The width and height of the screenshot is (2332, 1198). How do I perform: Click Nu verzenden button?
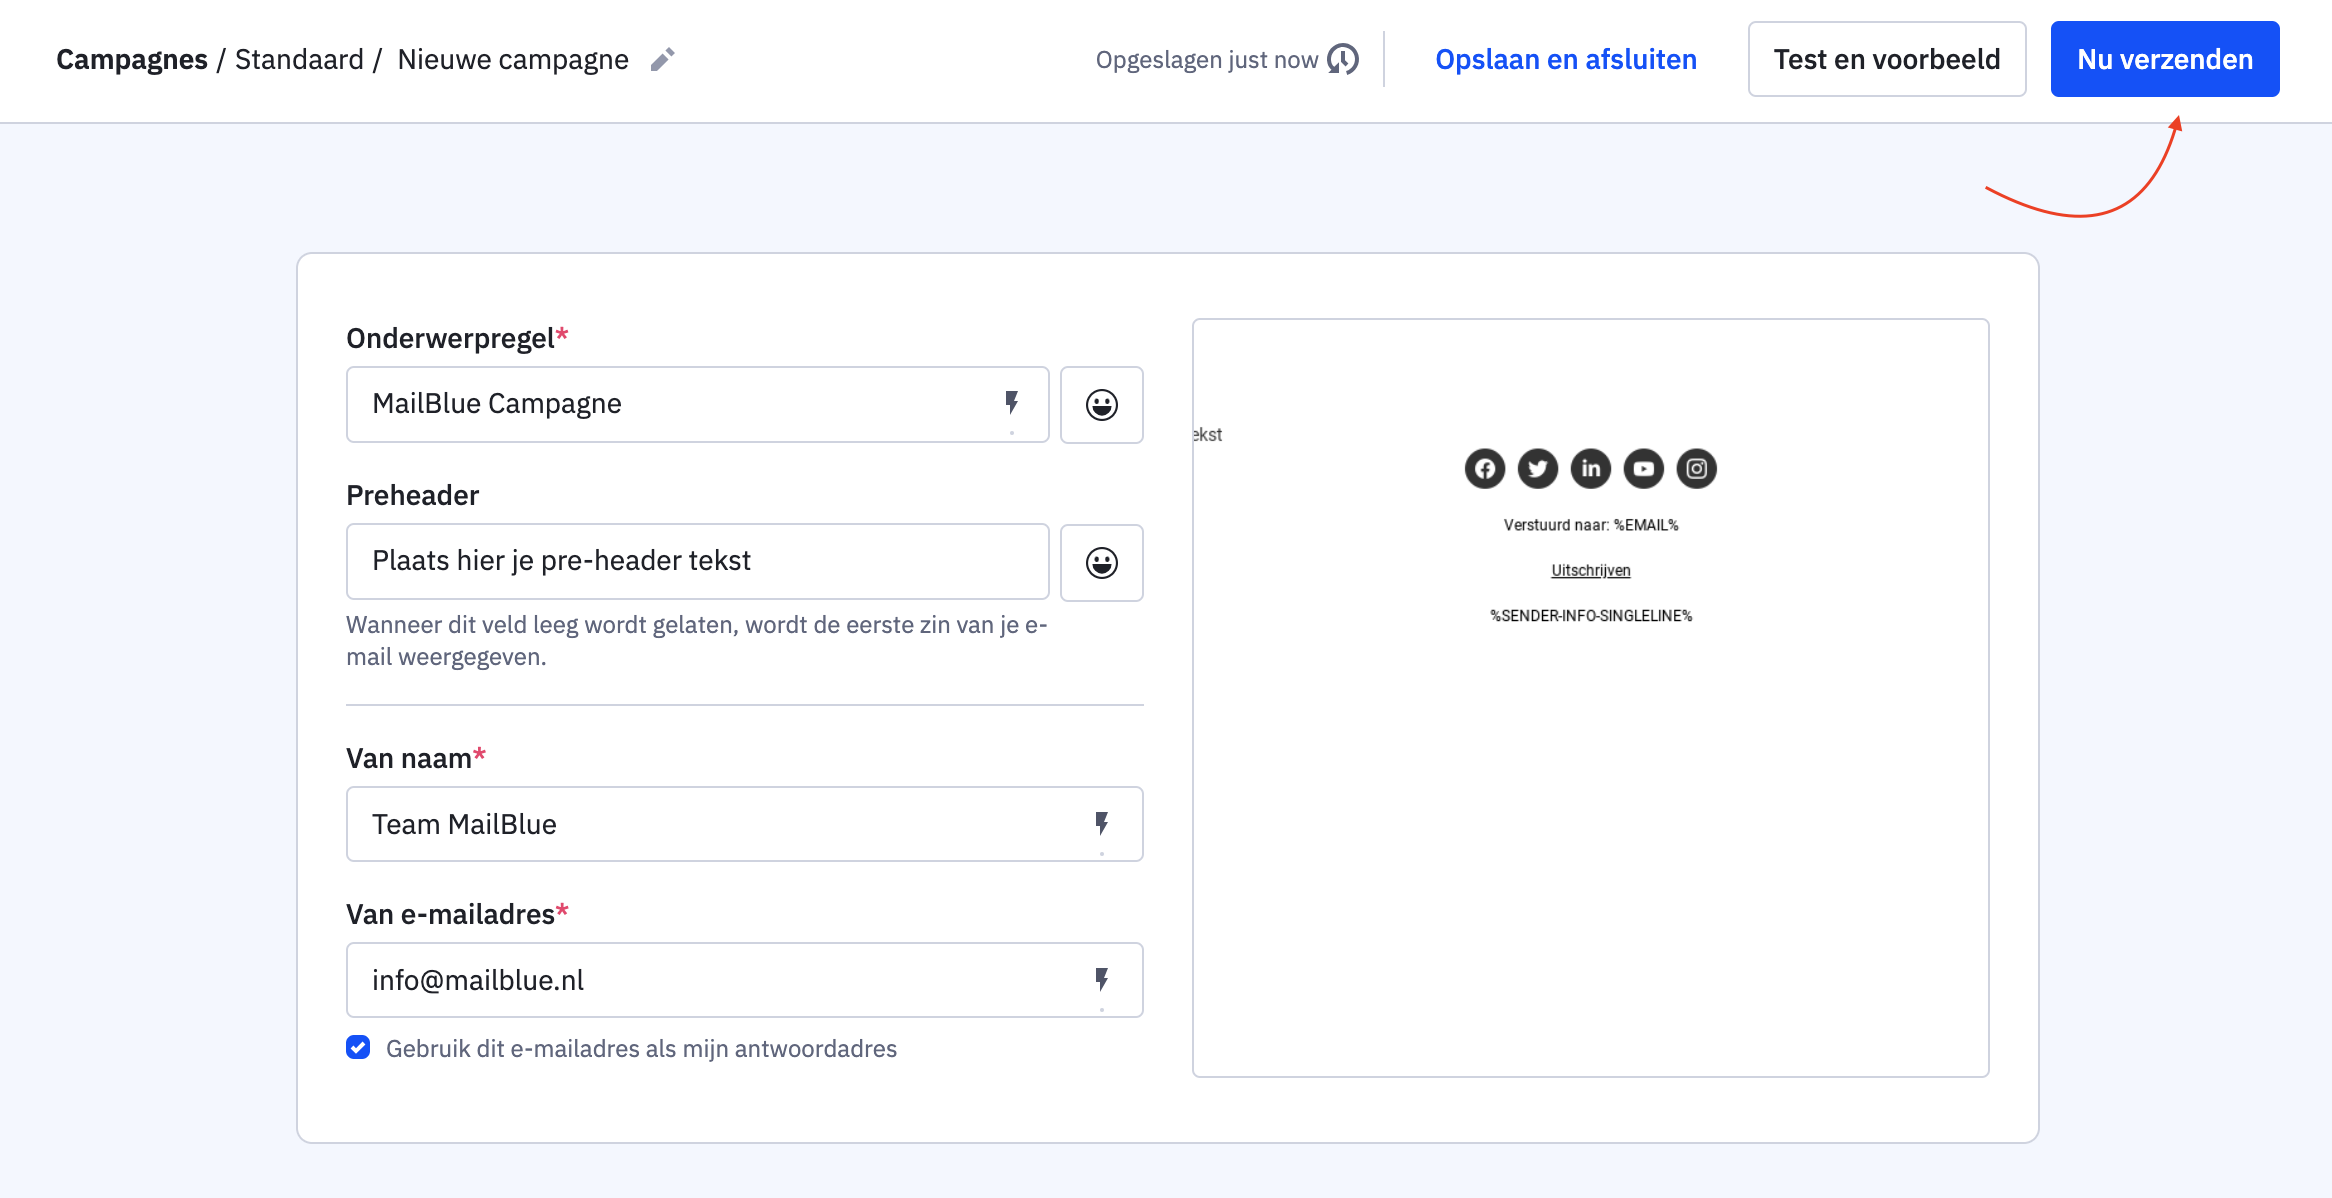point(2165,59)
